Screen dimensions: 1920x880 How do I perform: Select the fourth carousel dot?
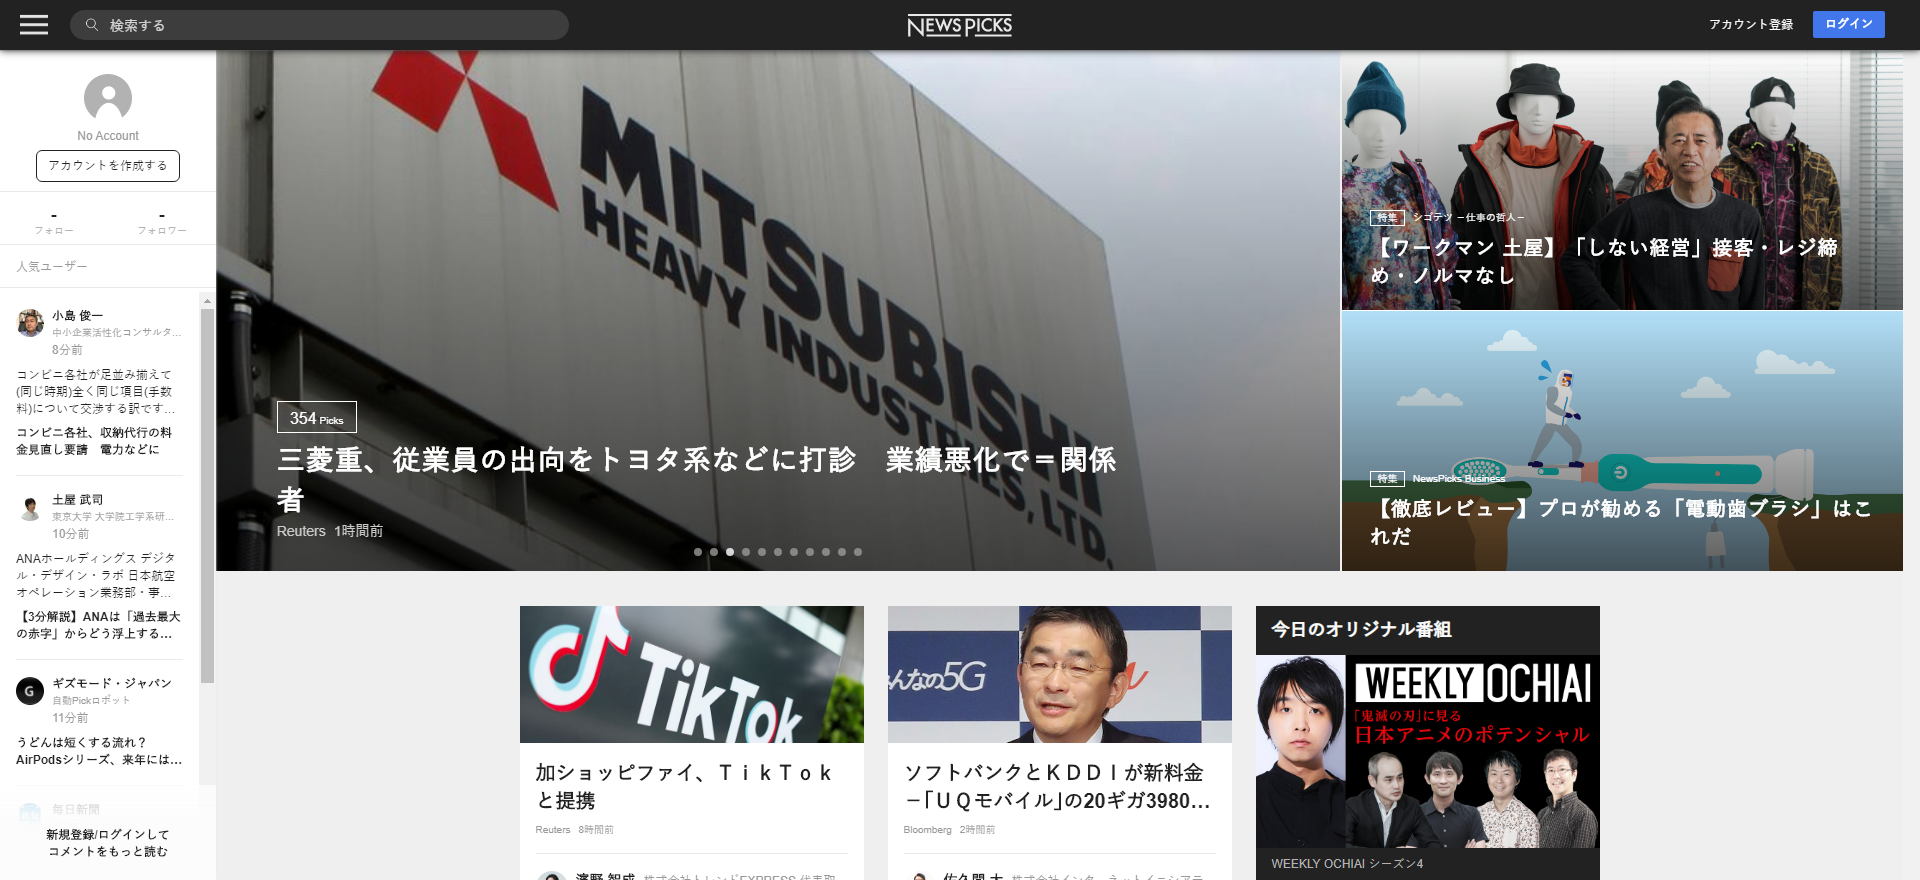tap(746, 552)
